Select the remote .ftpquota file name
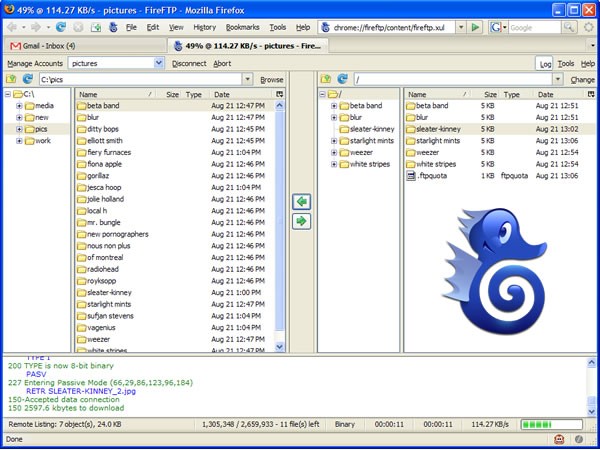This screenshot has width=600, height=450. (432, 176)
